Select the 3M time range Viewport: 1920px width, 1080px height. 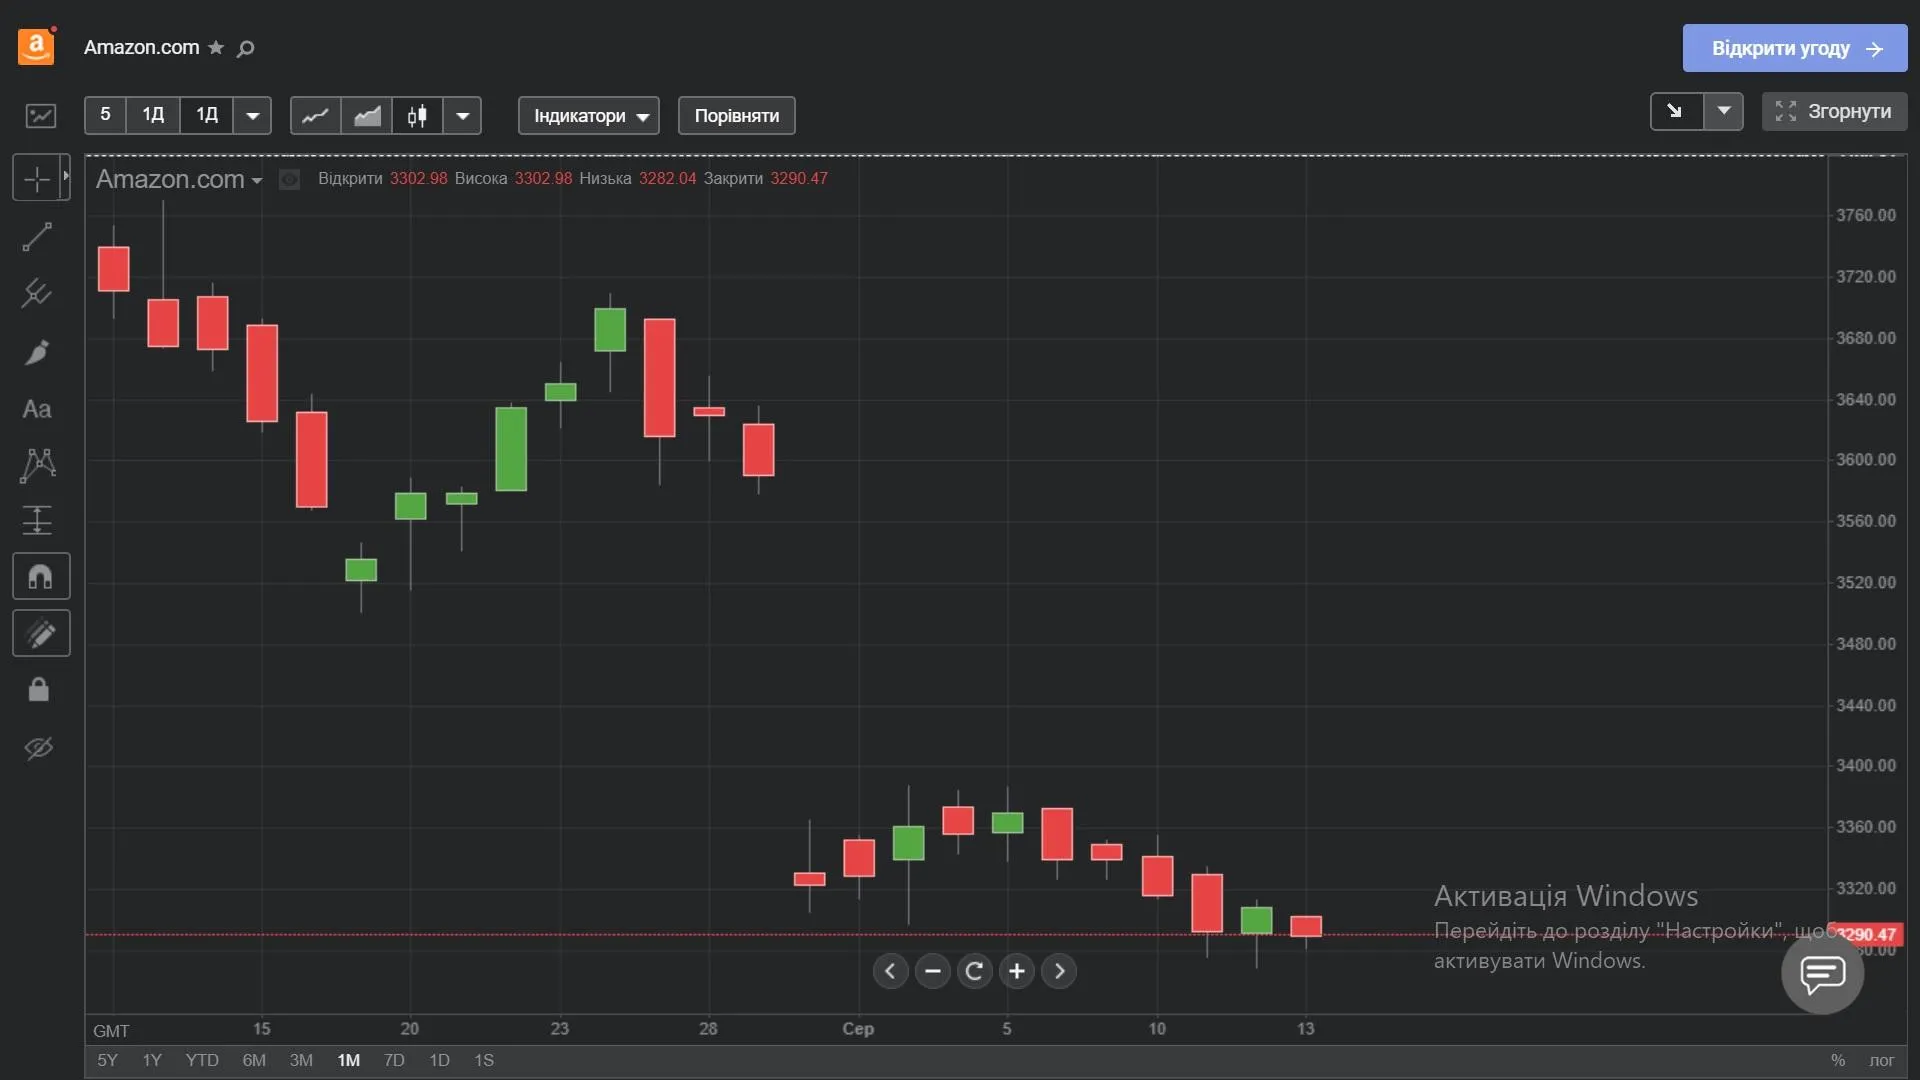pos(301,1060)
